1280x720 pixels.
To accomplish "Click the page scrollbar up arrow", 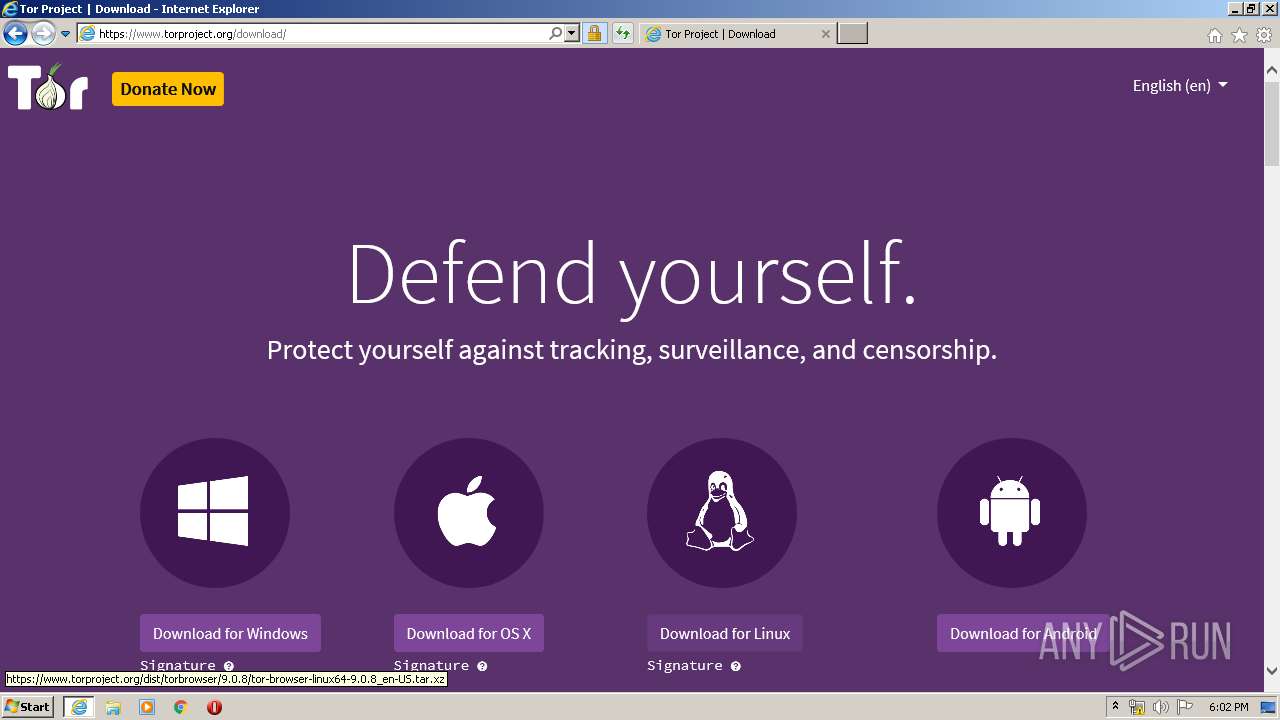I will tap(1272, 70).
